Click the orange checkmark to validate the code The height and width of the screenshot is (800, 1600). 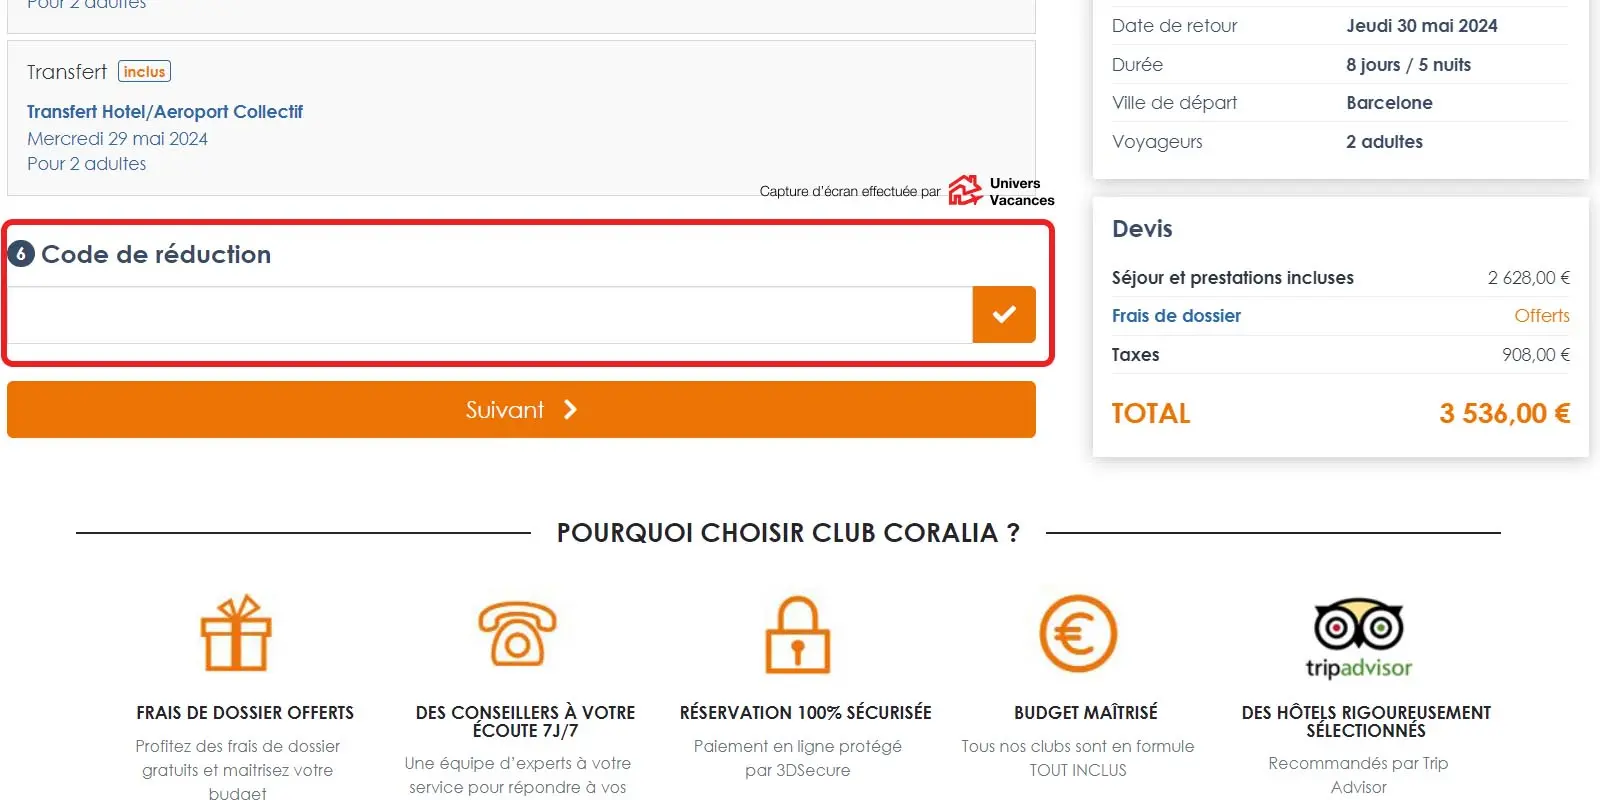click(1003, 315)
